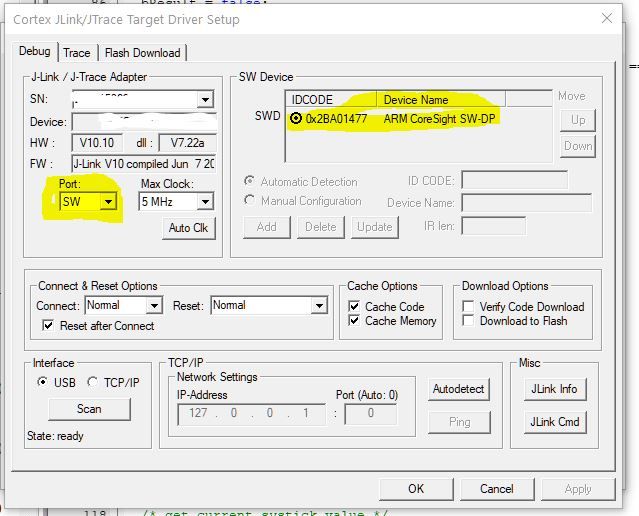
Task: Open the Connect Normal dropdown
Action: [154, 305]
